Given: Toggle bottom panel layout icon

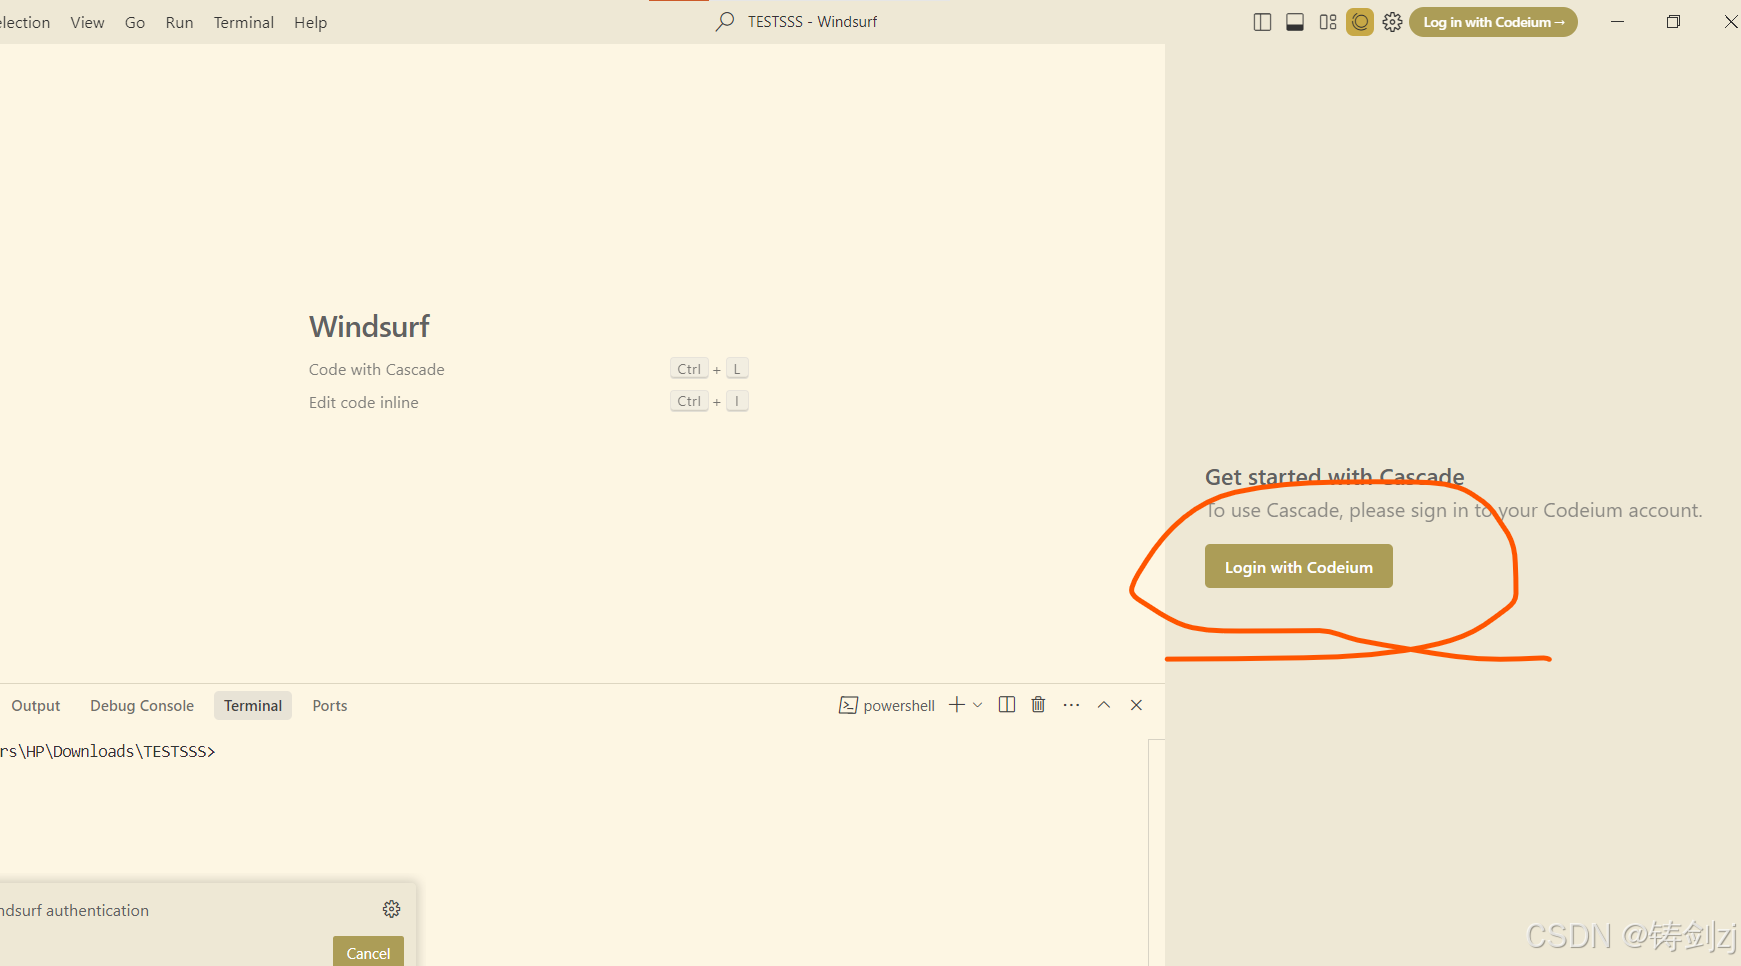Looking at the screenshot, I should 1295,22.
